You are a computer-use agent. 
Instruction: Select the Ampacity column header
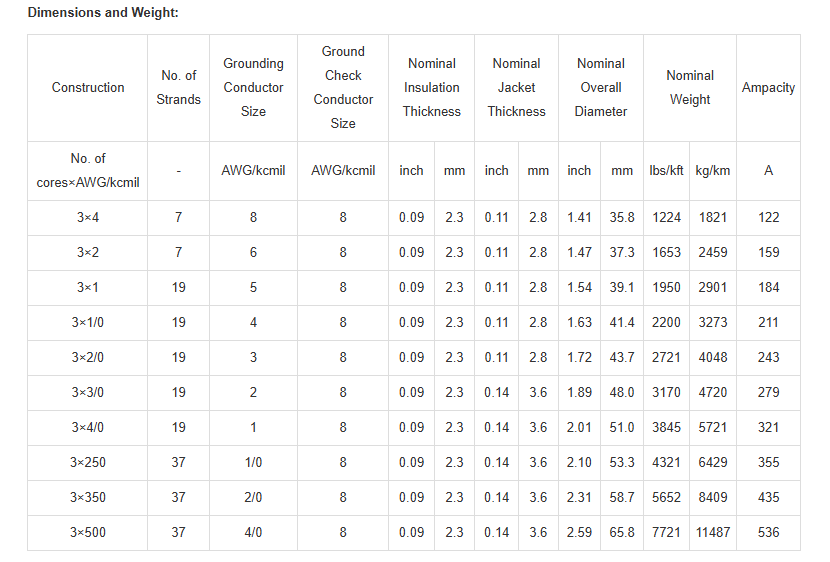[x=768, y=87]
